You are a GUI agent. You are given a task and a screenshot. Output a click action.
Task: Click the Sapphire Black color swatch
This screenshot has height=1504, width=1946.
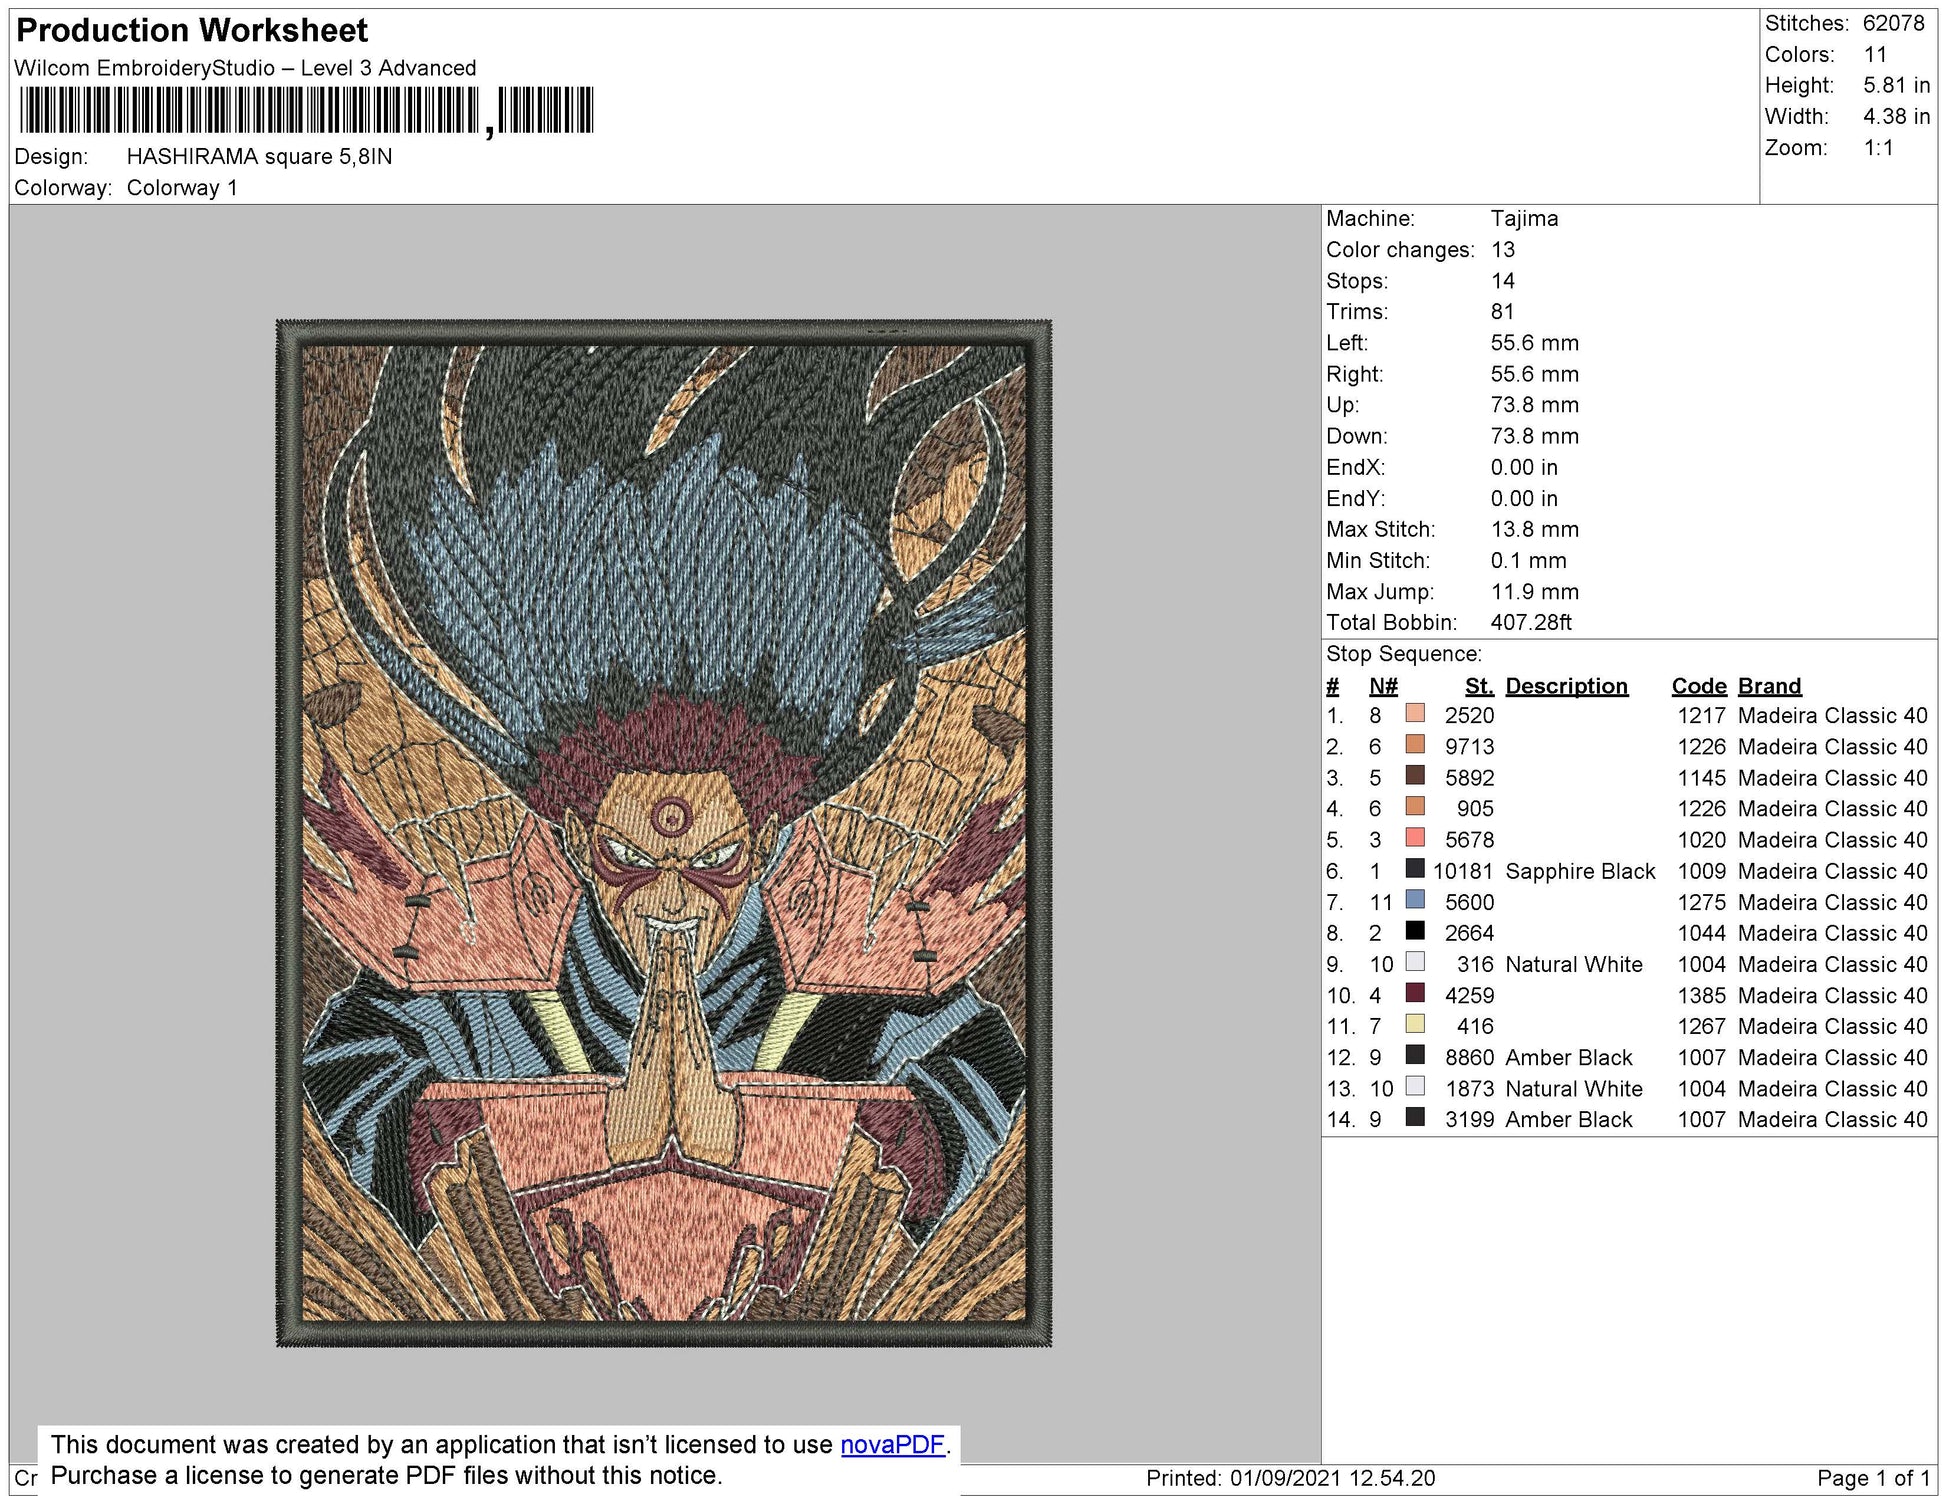click(1414, 869)
